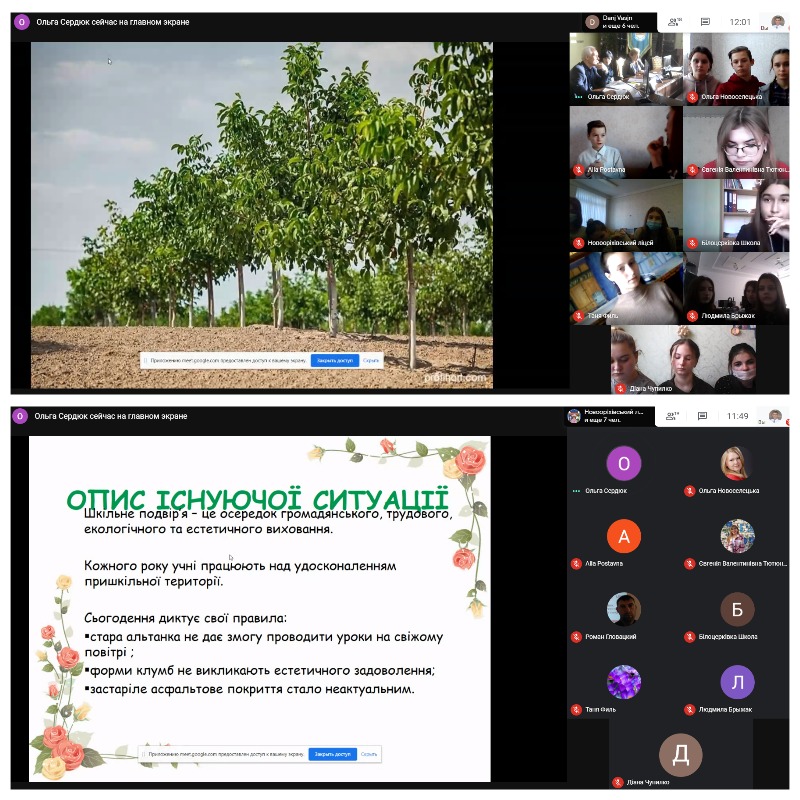Click the shared trees photo on the main screen

coord(262,215)
